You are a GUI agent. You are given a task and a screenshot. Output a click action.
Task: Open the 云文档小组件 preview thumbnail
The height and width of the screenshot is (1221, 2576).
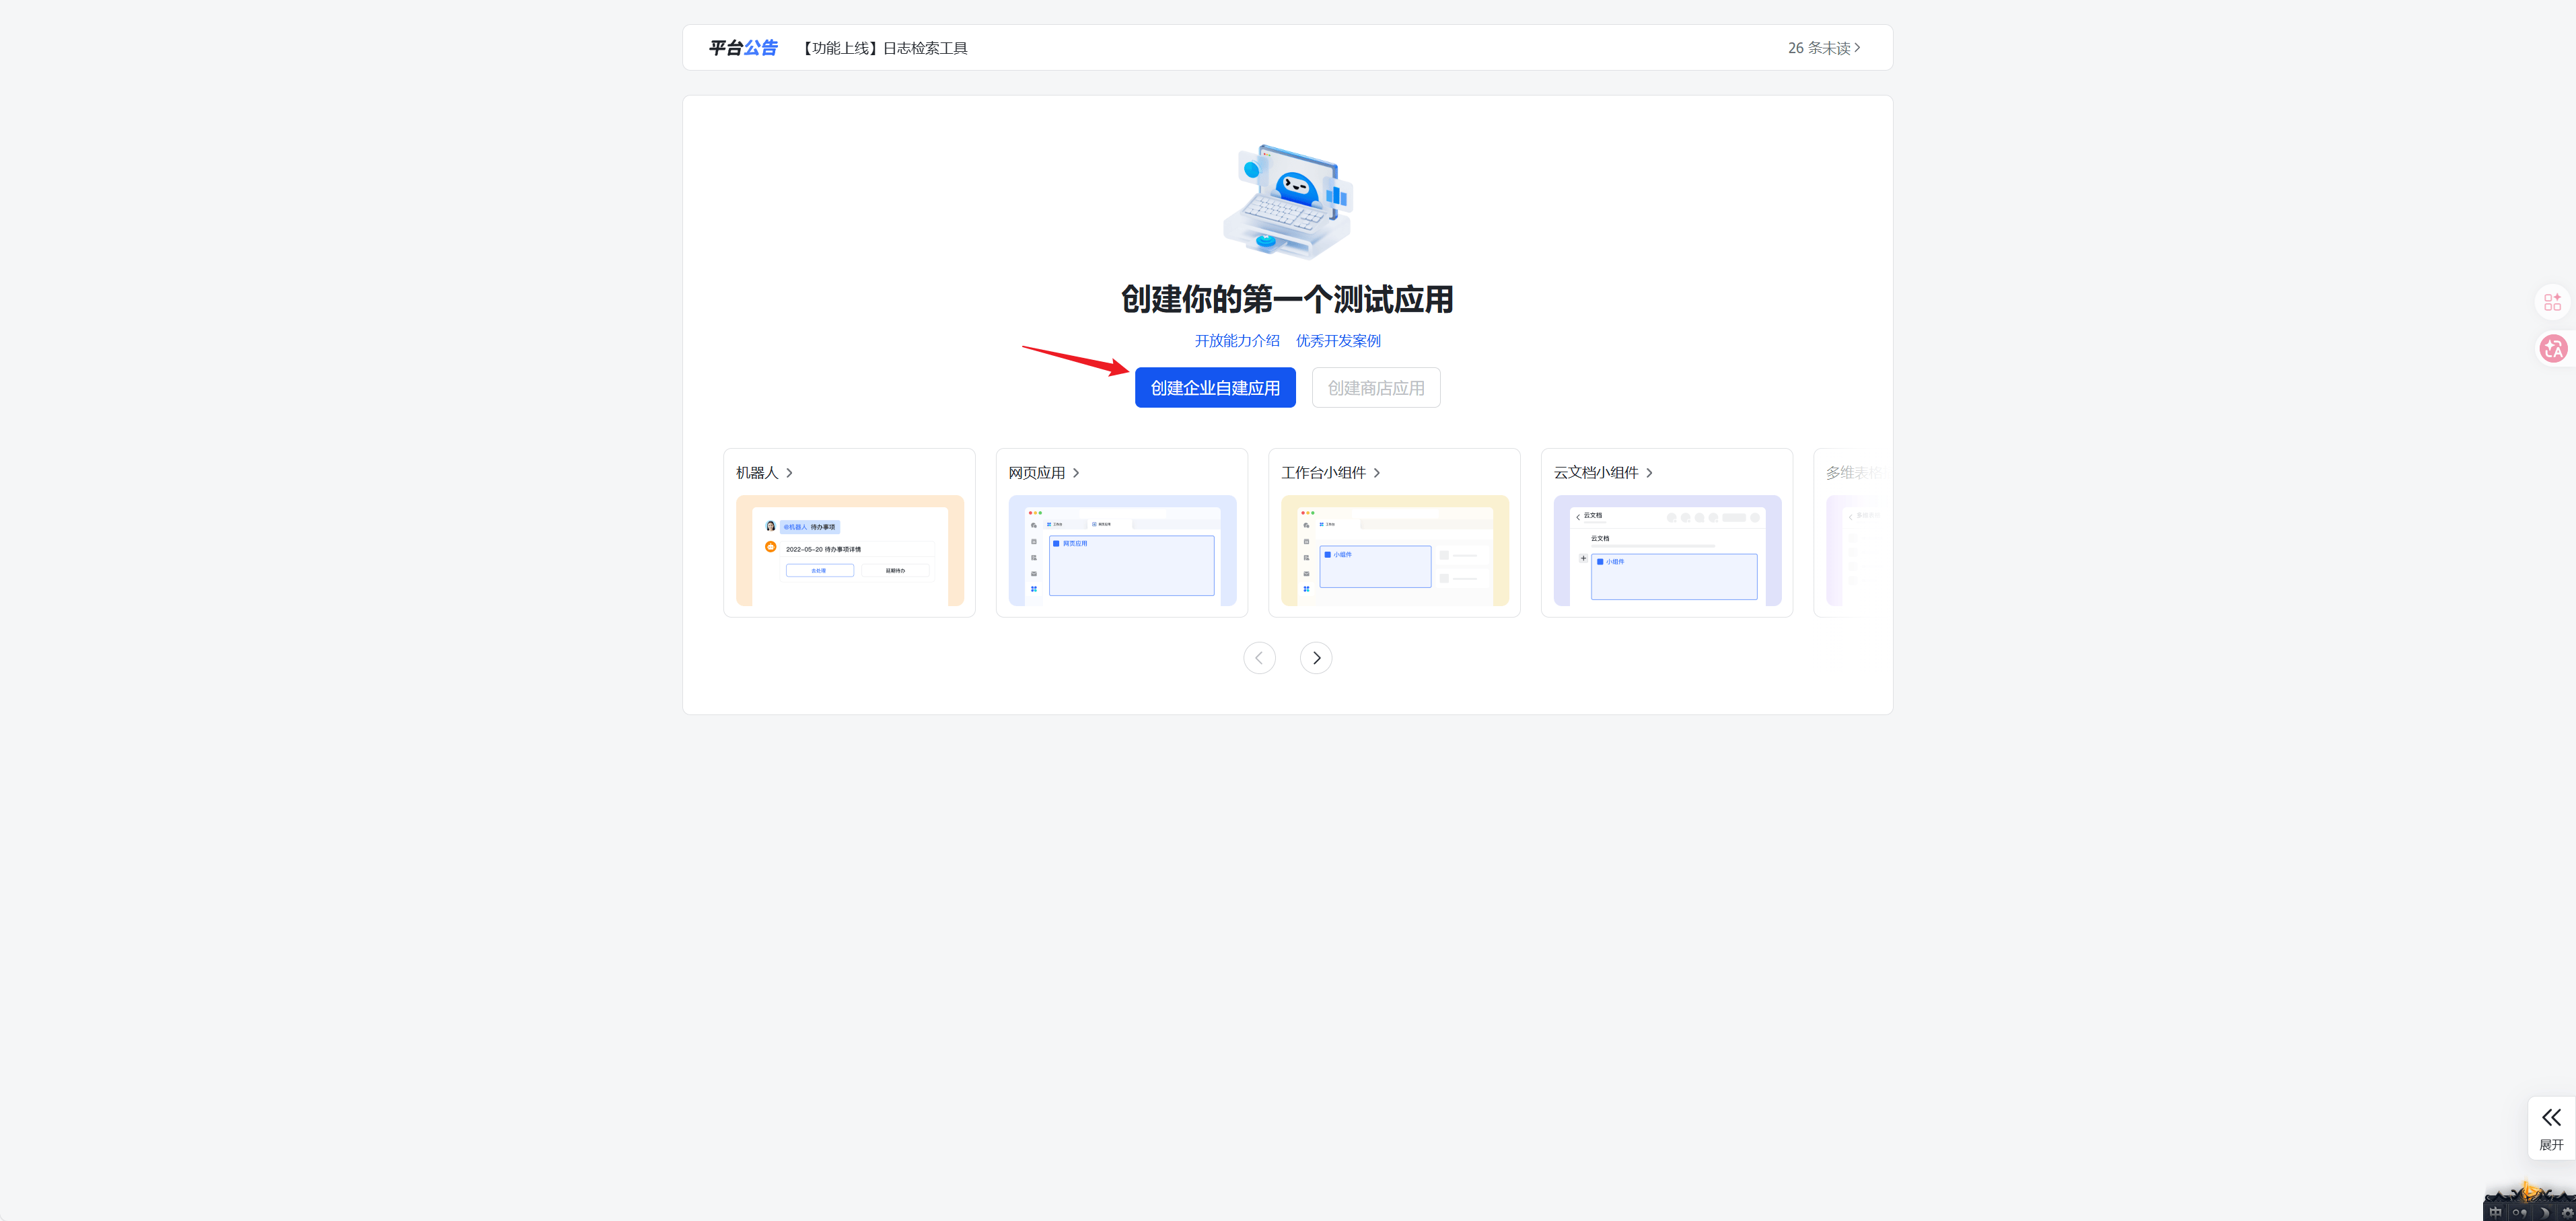coord(1667,550)
